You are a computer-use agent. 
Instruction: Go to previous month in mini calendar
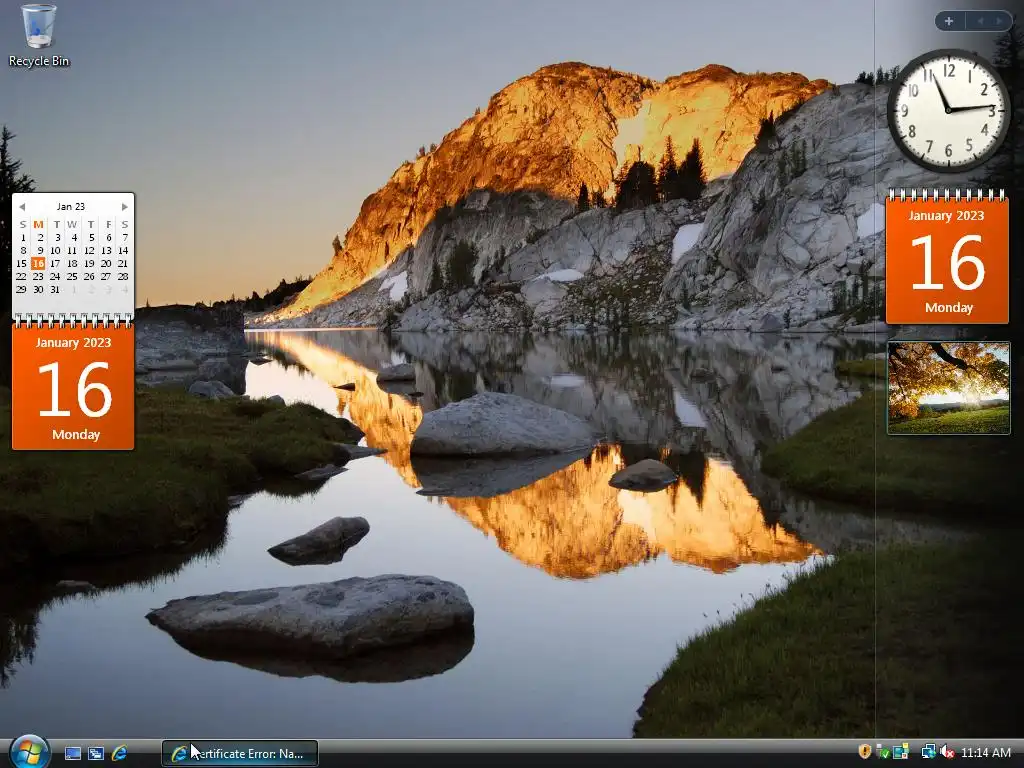pos(22,206)
